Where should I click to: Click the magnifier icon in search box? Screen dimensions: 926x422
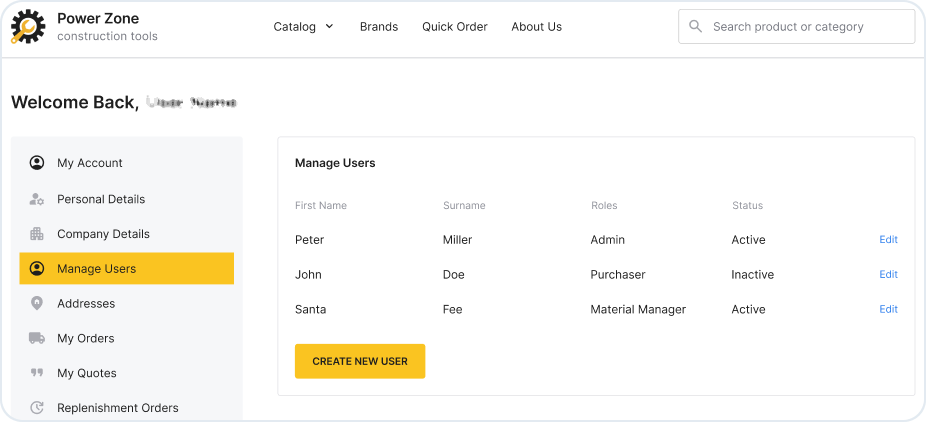click(x=695, y=27)
